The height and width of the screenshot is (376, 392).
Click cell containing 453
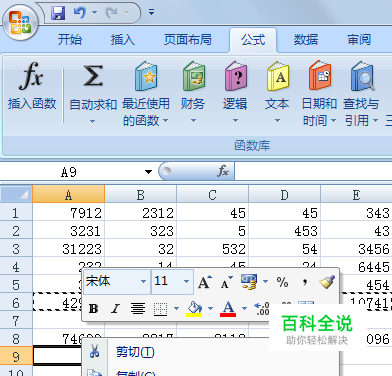285,231
